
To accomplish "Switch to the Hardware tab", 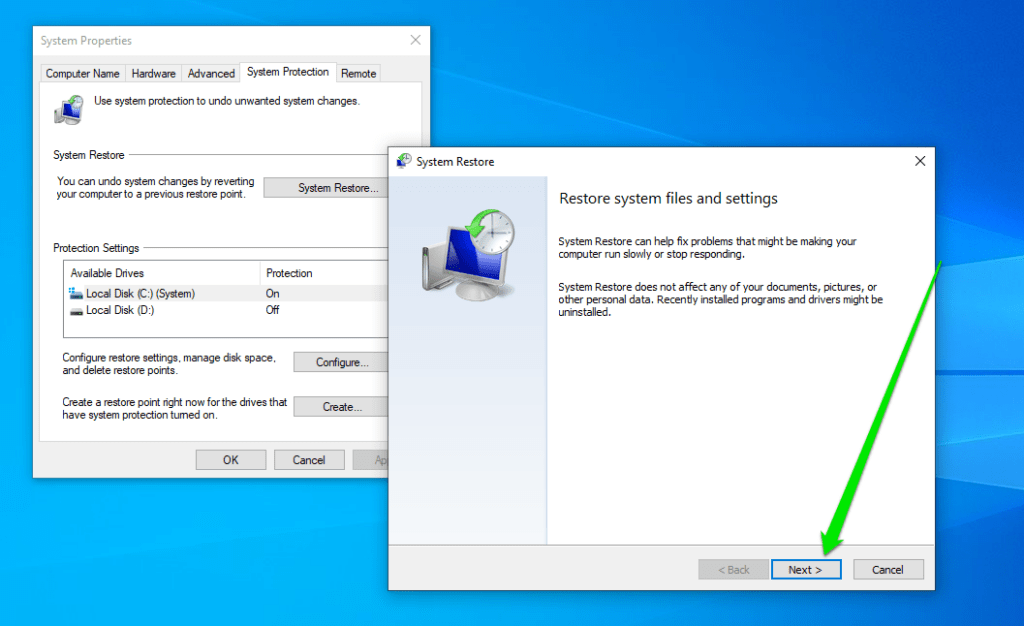I will point(153,72).
